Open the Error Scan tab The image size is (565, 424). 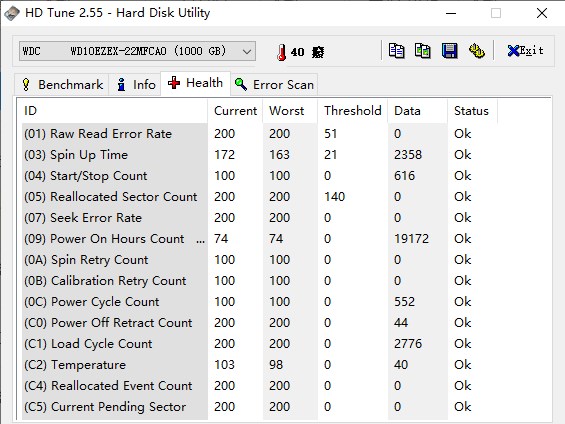(x=274, y=85)
